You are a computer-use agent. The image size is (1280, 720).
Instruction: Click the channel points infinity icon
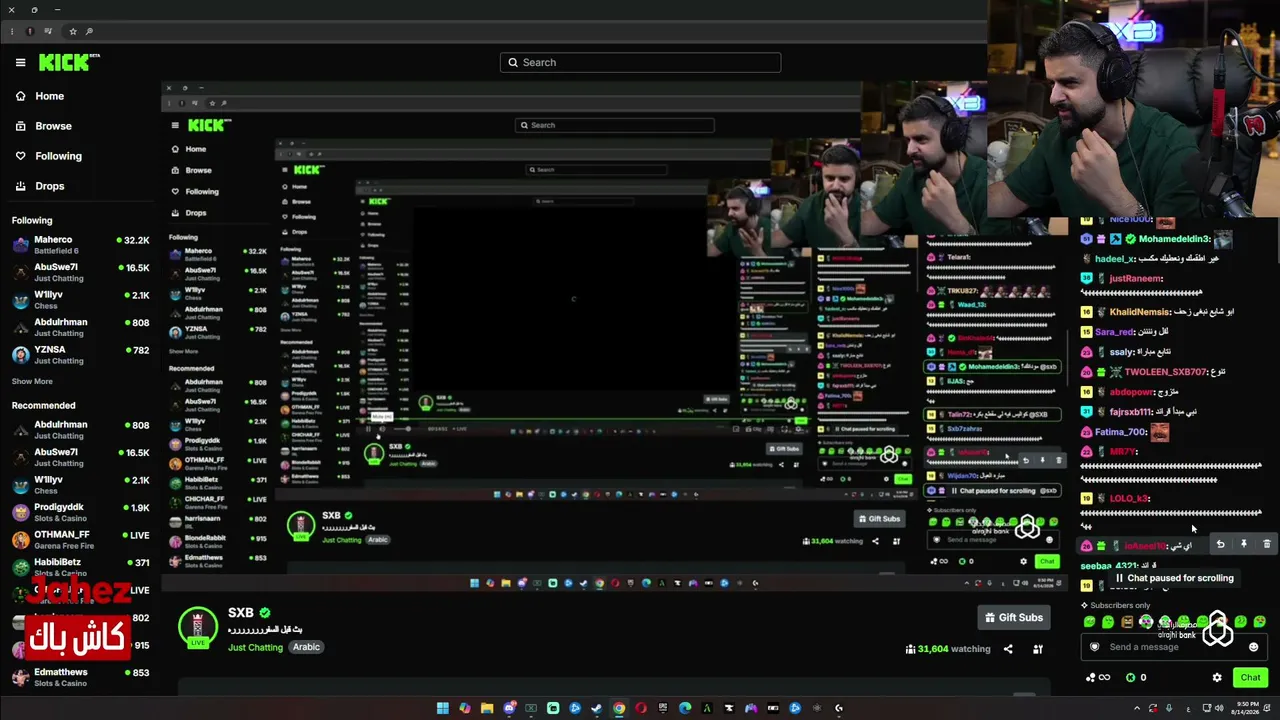1098,678
